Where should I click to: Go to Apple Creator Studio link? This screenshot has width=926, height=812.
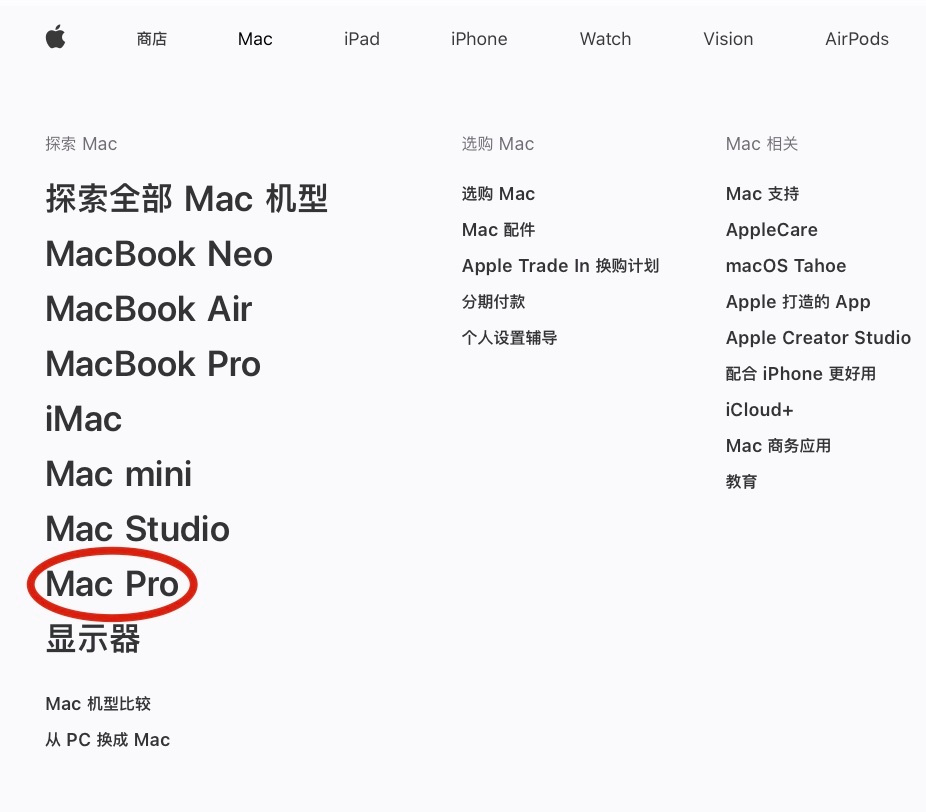point(818,338)
